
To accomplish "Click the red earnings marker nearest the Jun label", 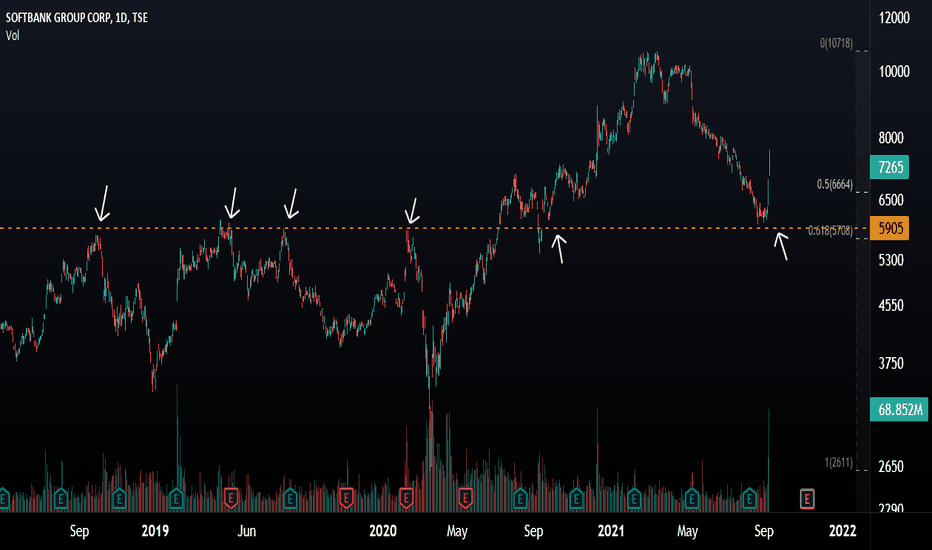I will [231, 498].
